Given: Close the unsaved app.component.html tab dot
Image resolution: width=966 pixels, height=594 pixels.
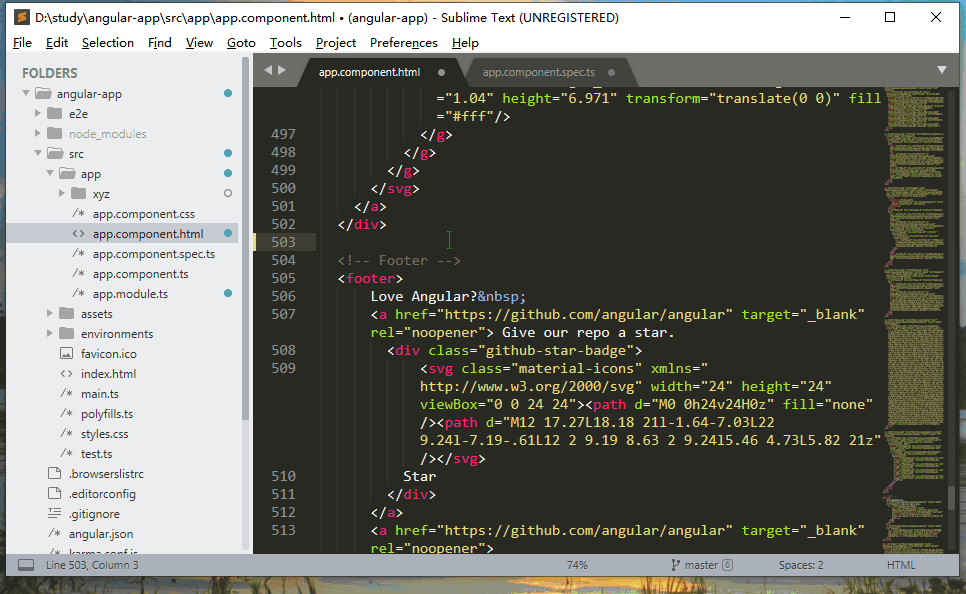Looking at the screenshot, I should (x=441, y=72).
